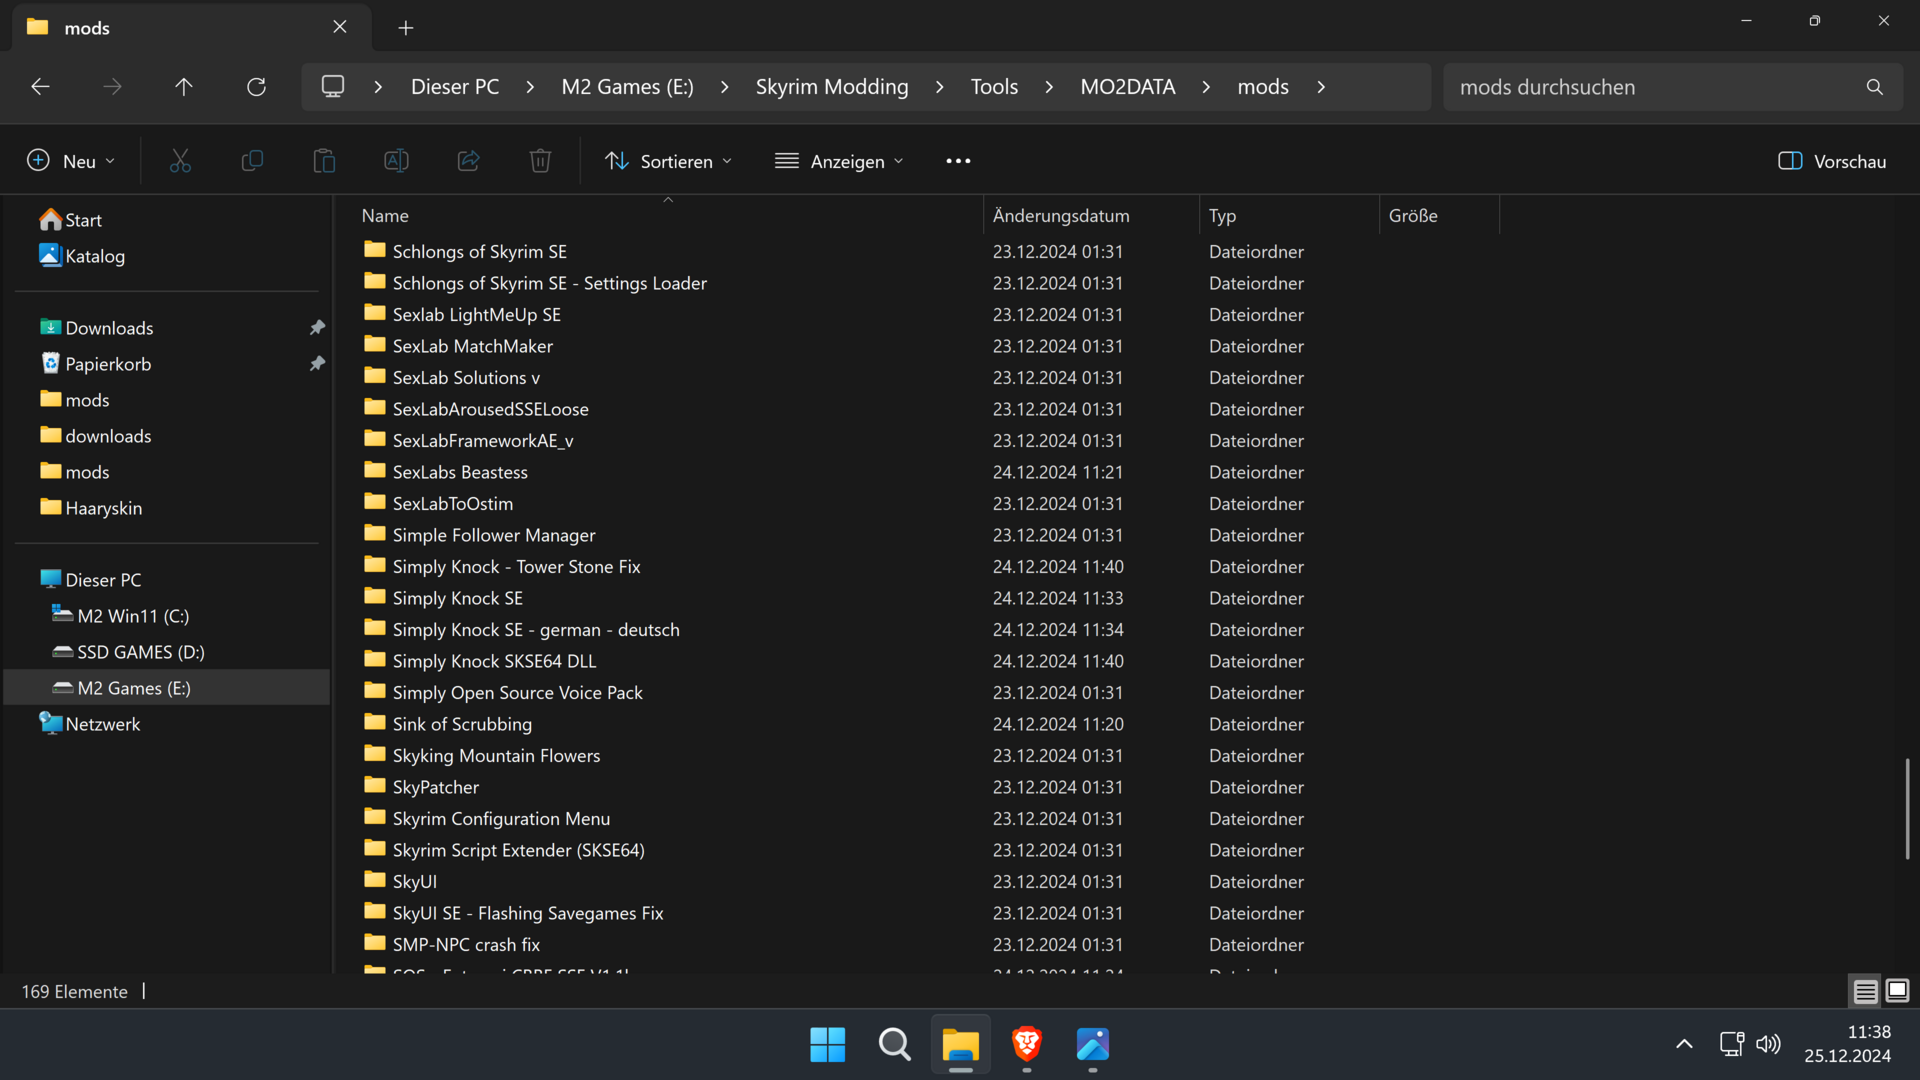Unpin Papierkorb from quick access

click(x=317, y=364)
